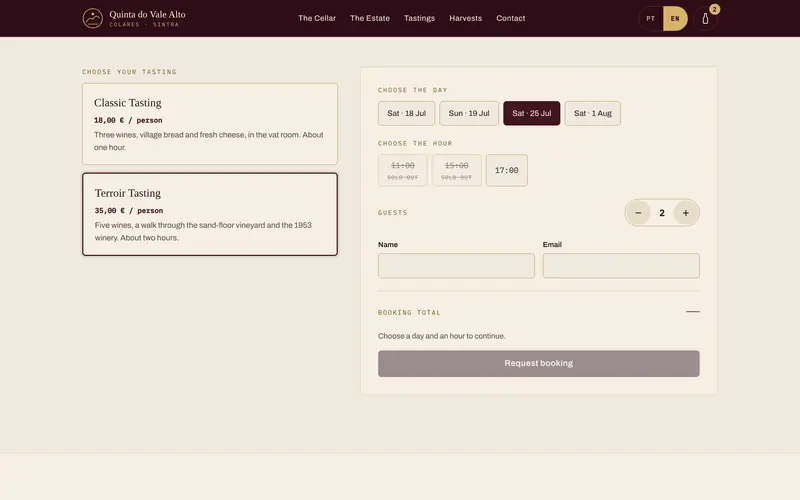Click the cart count badge showing 2
This screenshot has width=800, height=500.
pyautogui.click(x=714, y=9)
